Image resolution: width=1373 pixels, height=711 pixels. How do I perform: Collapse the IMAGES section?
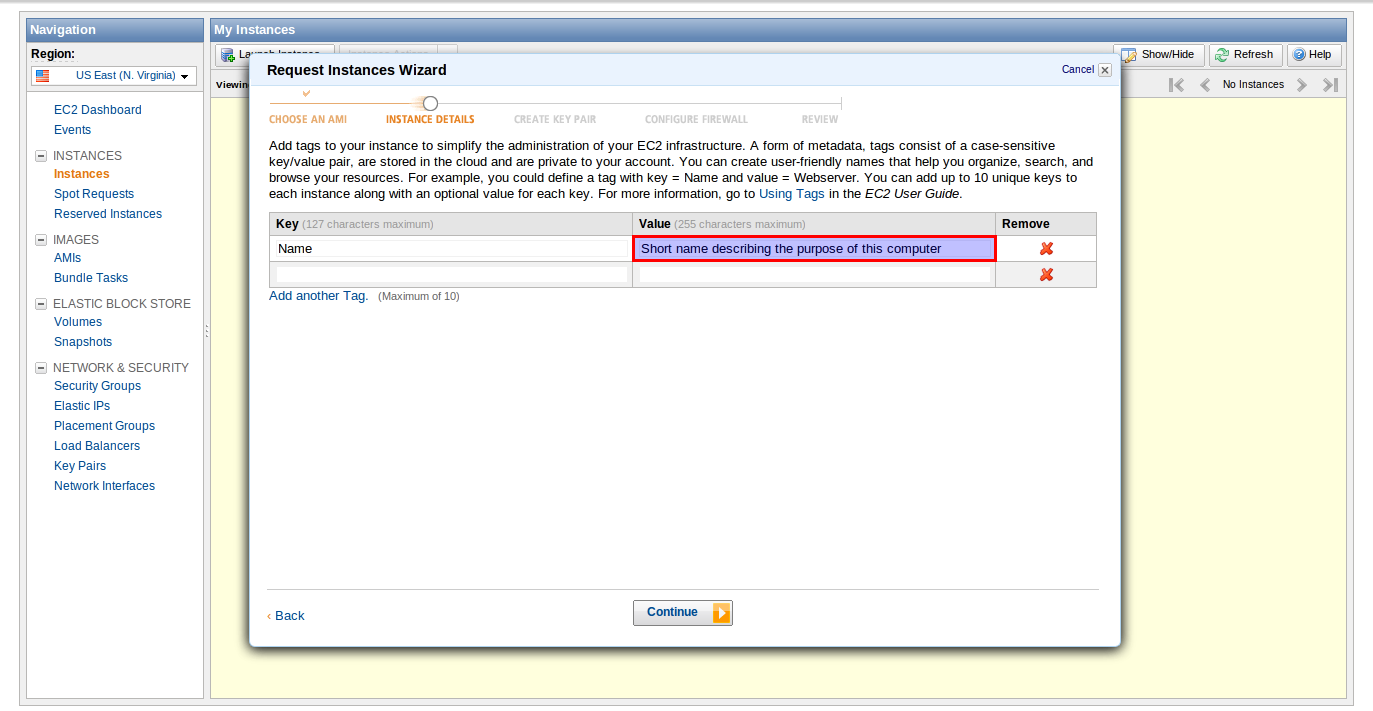tap(41, 240)
